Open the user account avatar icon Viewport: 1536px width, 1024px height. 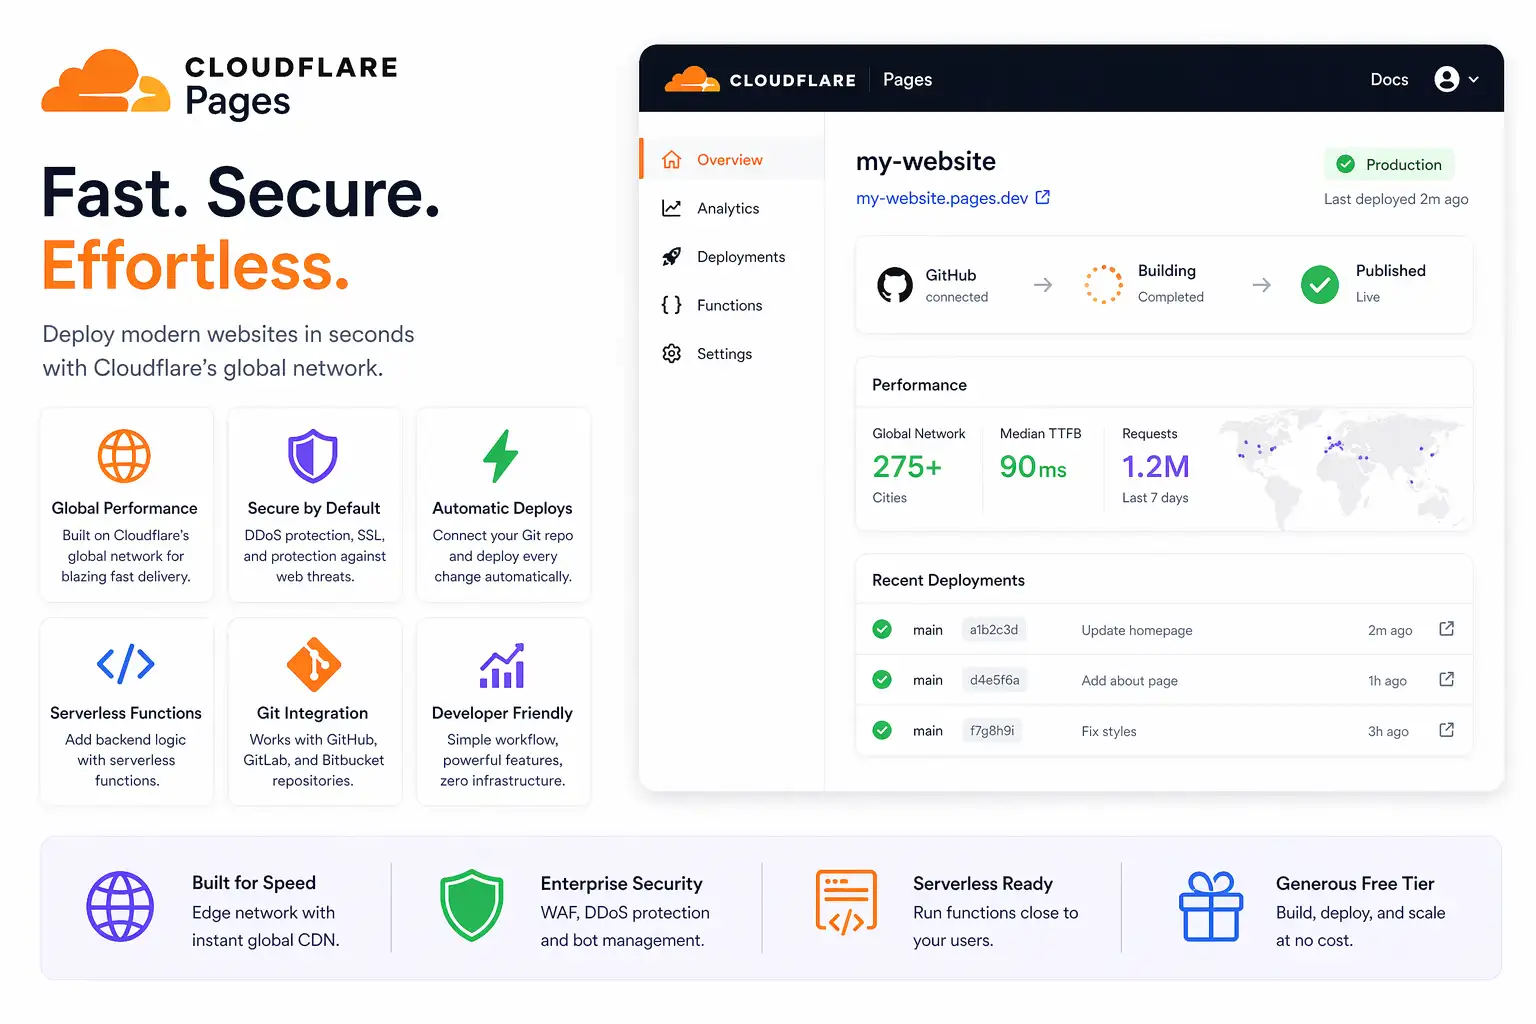click(x=1447, y=79)
